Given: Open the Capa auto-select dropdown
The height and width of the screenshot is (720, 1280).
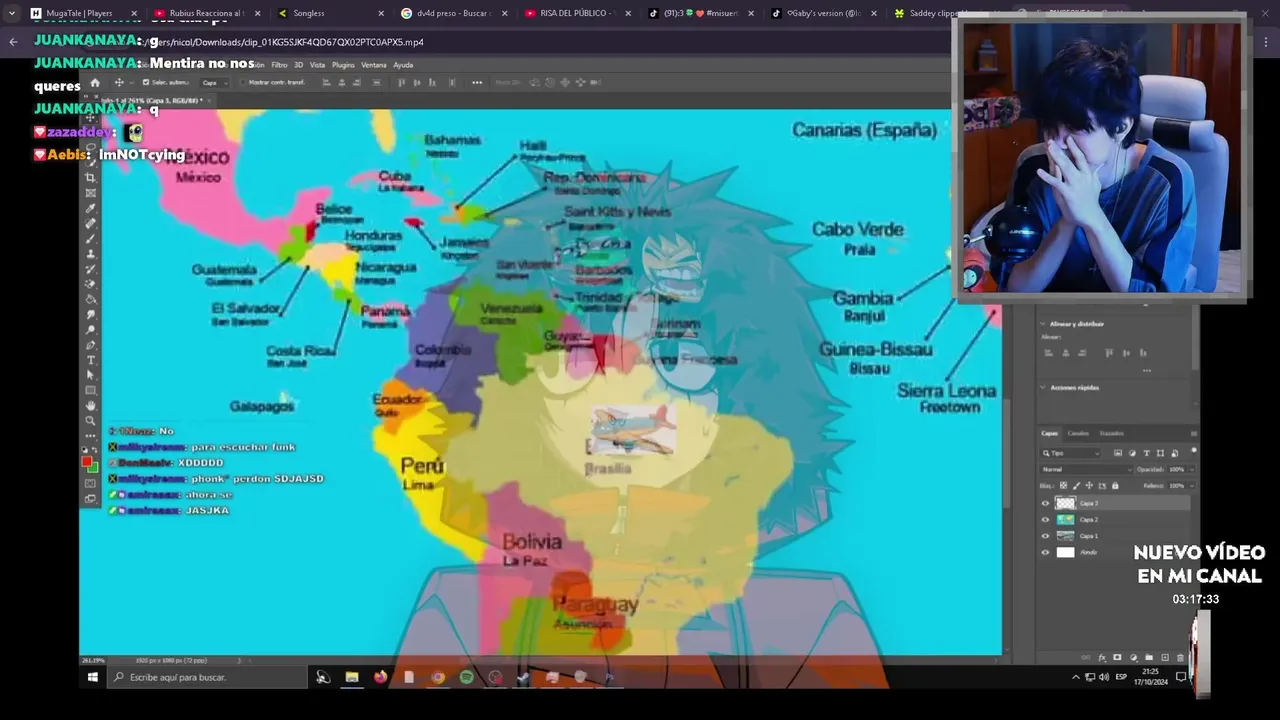Looking at the screenshot, I should pos(214,82).
